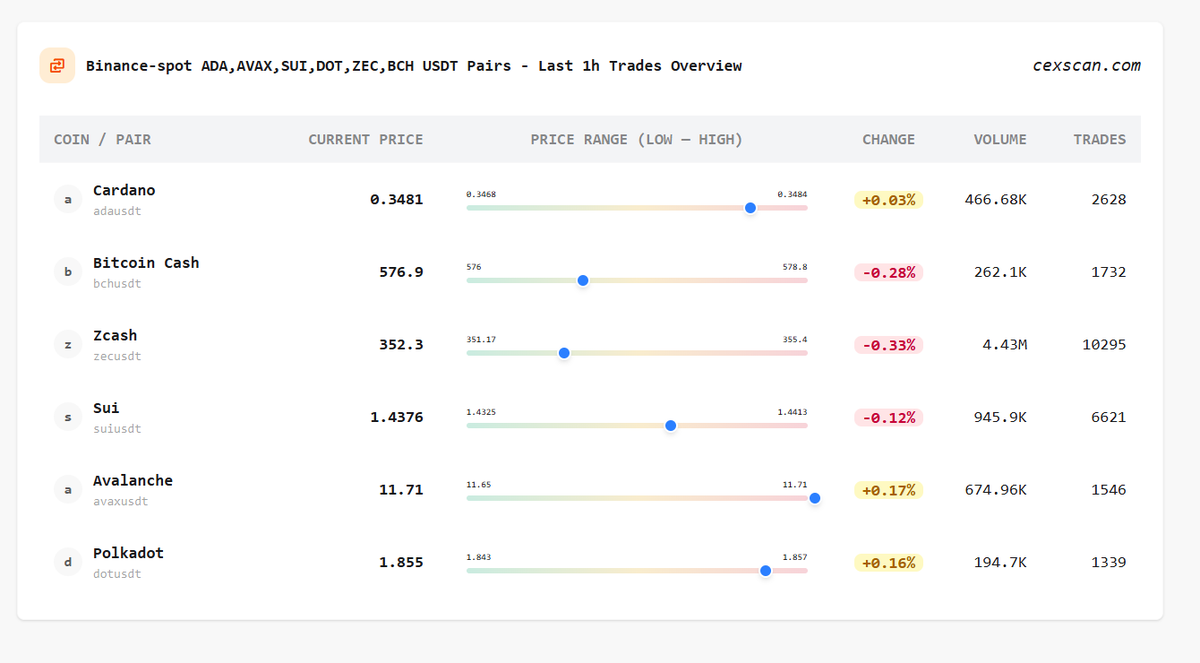Click the Zcash volume 4.43M

(1005, 345)
